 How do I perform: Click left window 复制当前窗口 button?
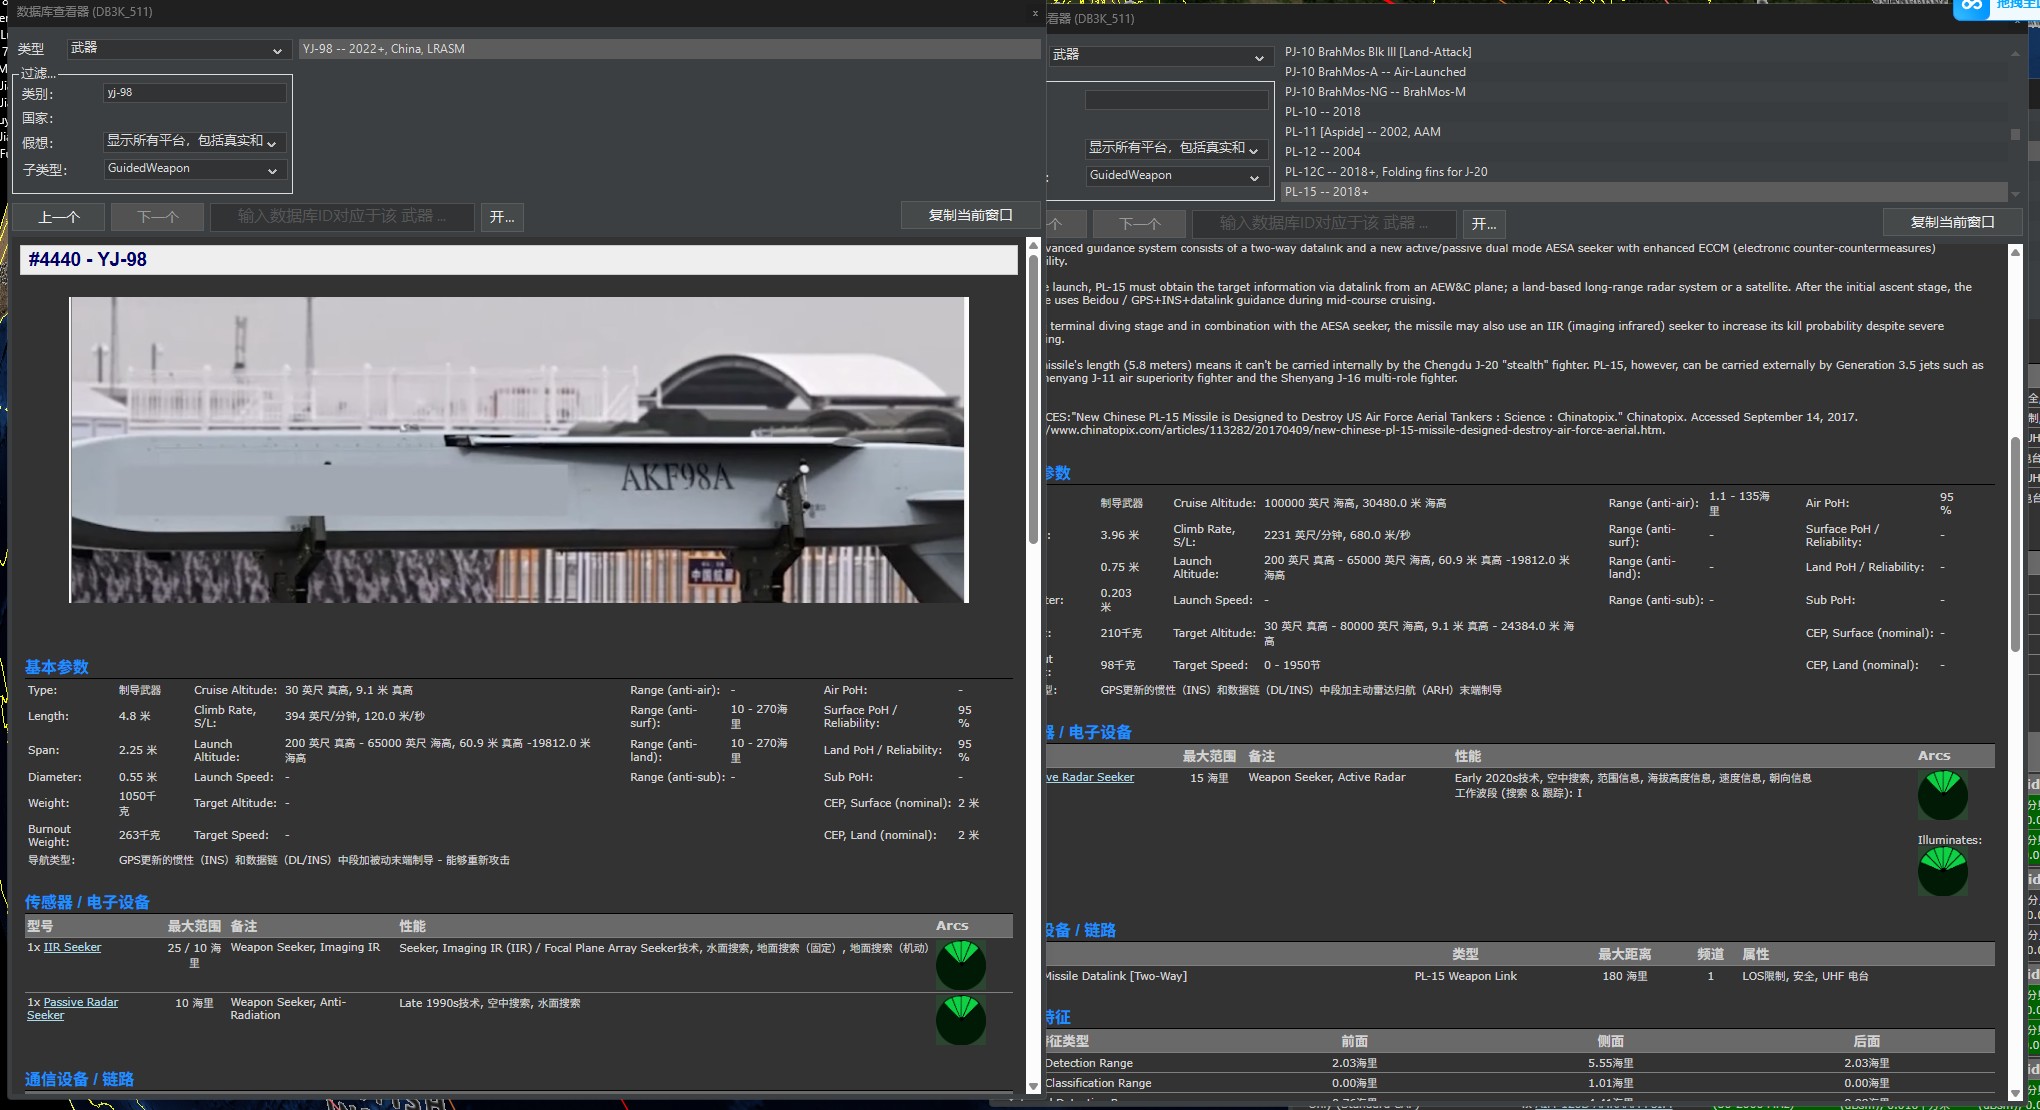[x=969, y=215]
